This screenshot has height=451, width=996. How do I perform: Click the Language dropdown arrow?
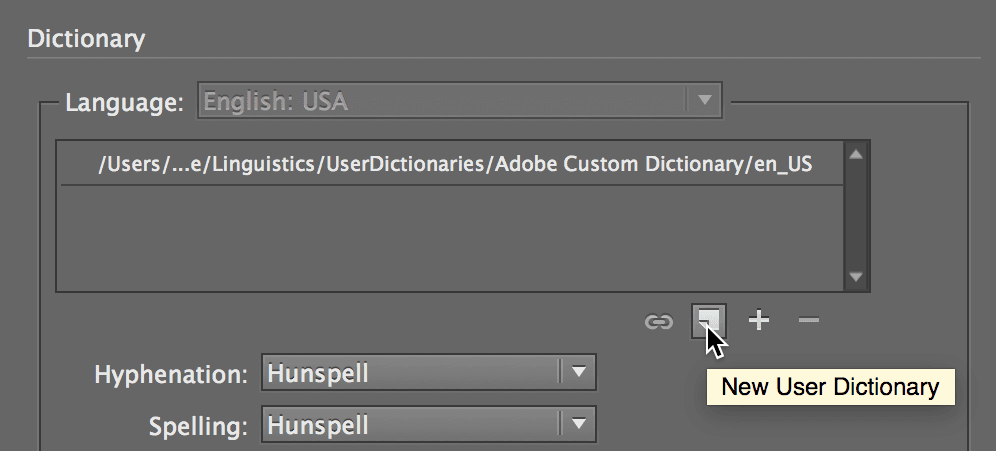(x=704, y=100)
